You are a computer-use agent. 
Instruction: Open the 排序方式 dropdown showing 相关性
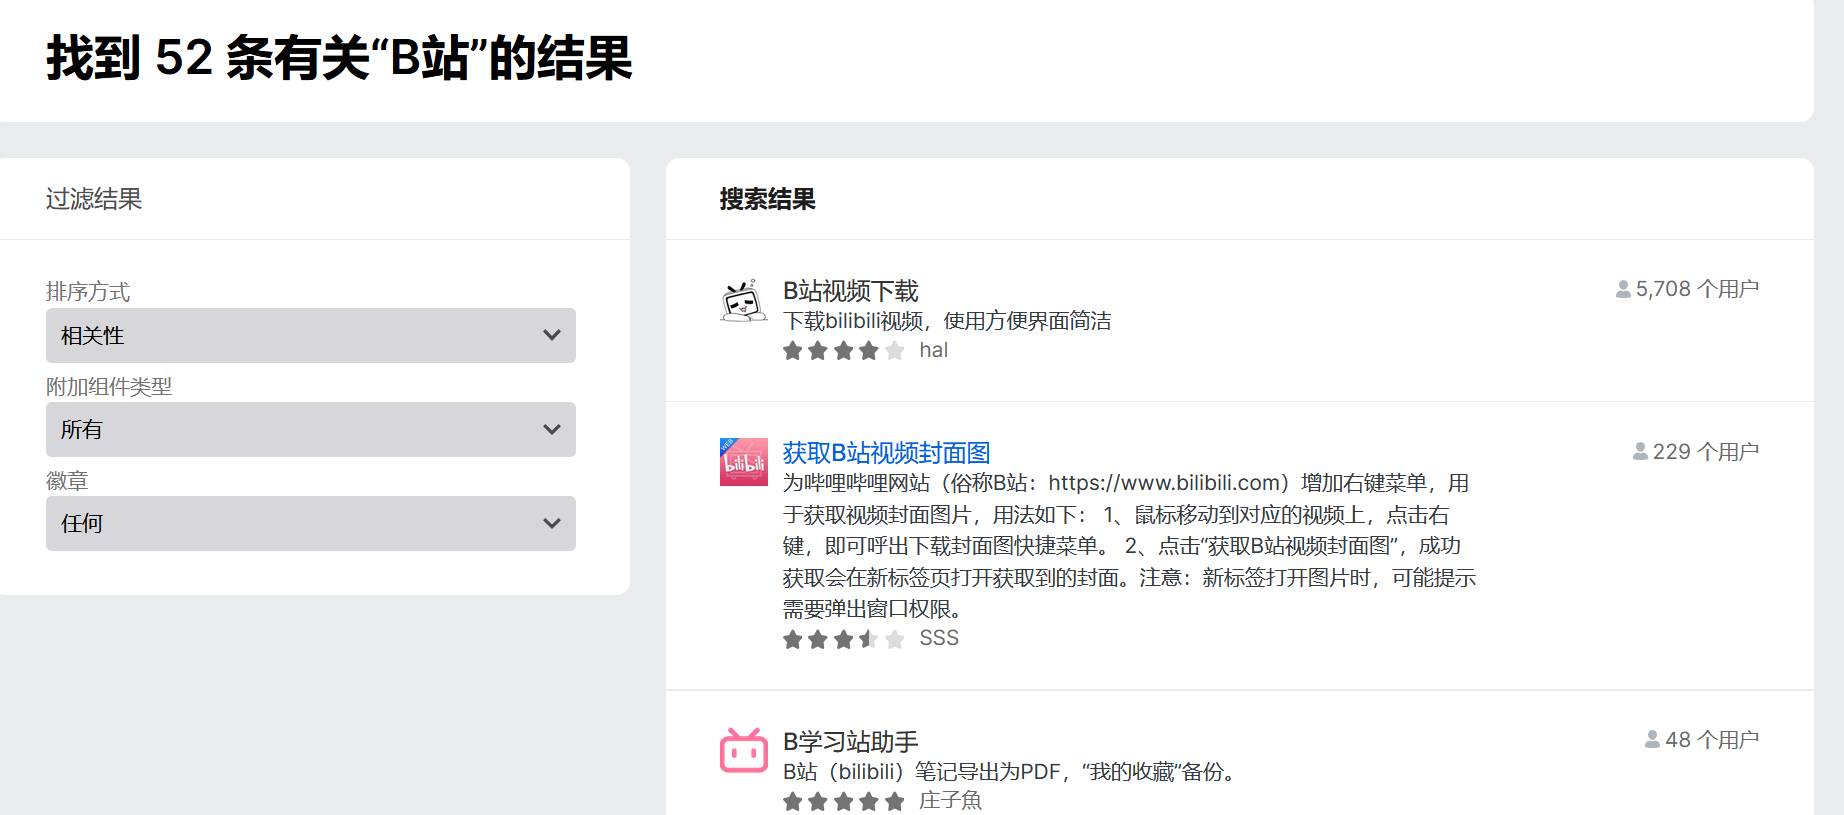point(311,335)
